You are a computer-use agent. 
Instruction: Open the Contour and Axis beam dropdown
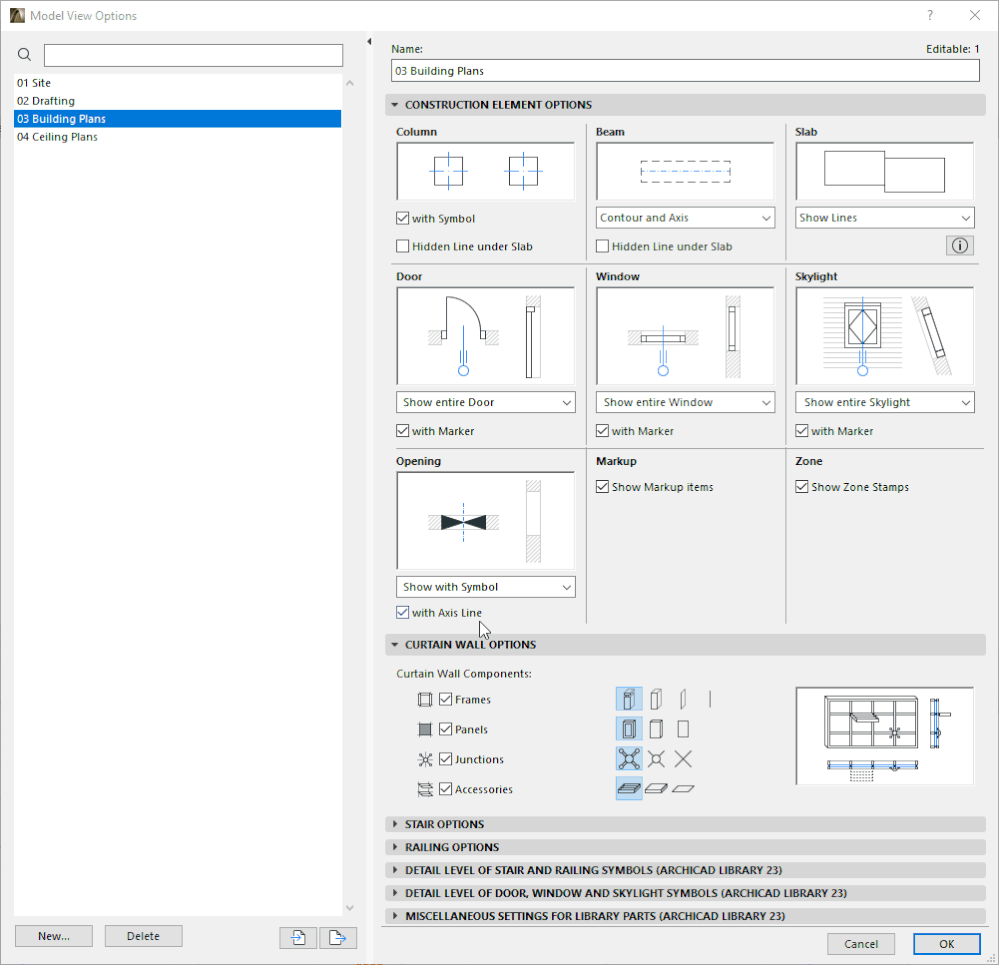(x=684, y=217)
